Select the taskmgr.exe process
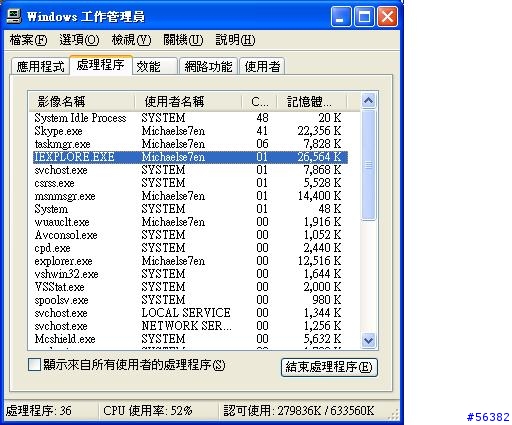The height and width of the screenshot is (425, 512). pos(190,144)
